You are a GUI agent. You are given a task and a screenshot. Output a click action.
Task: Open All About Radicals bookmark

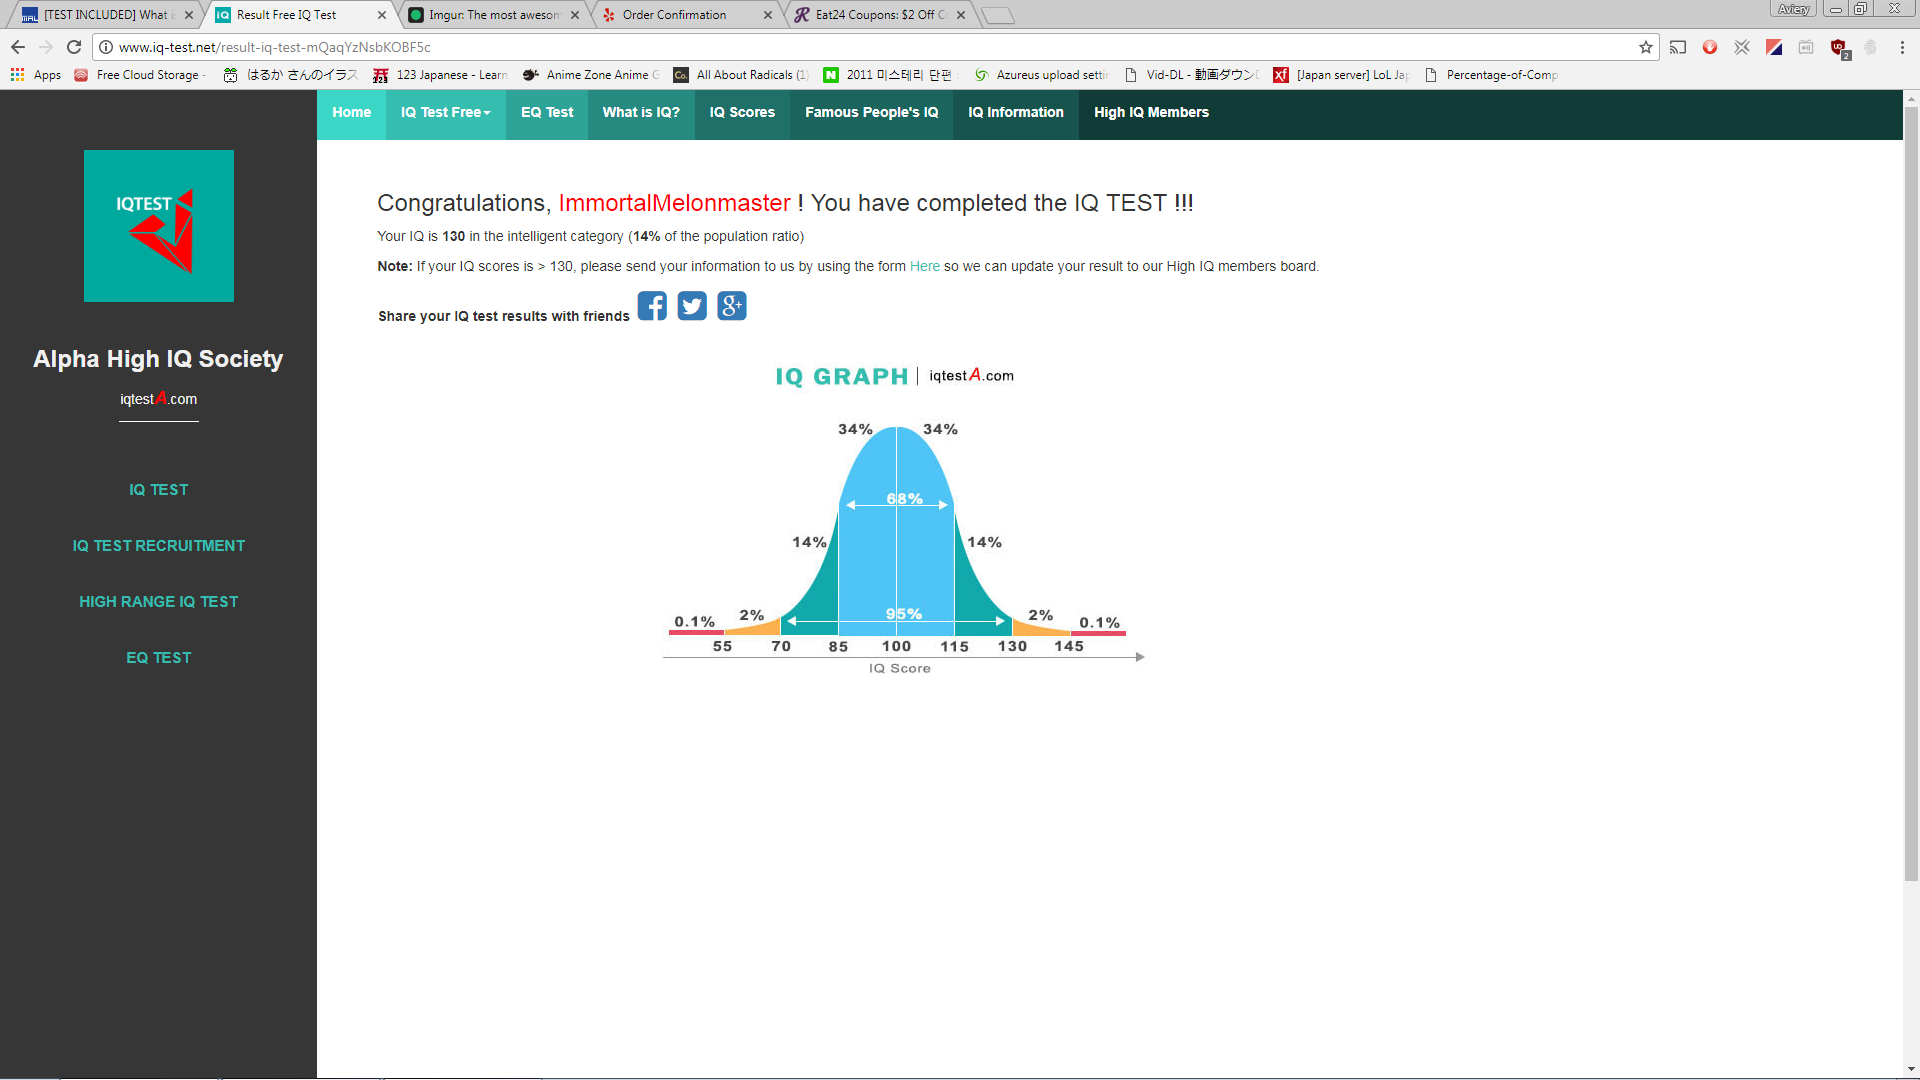[741, 75]
